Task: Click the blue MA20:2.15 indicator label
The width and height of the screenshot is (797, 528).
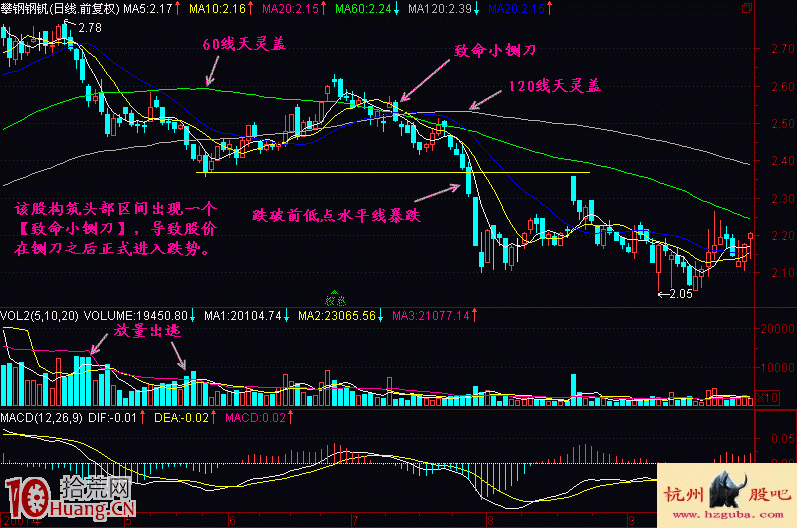Action: pos(516,9)
